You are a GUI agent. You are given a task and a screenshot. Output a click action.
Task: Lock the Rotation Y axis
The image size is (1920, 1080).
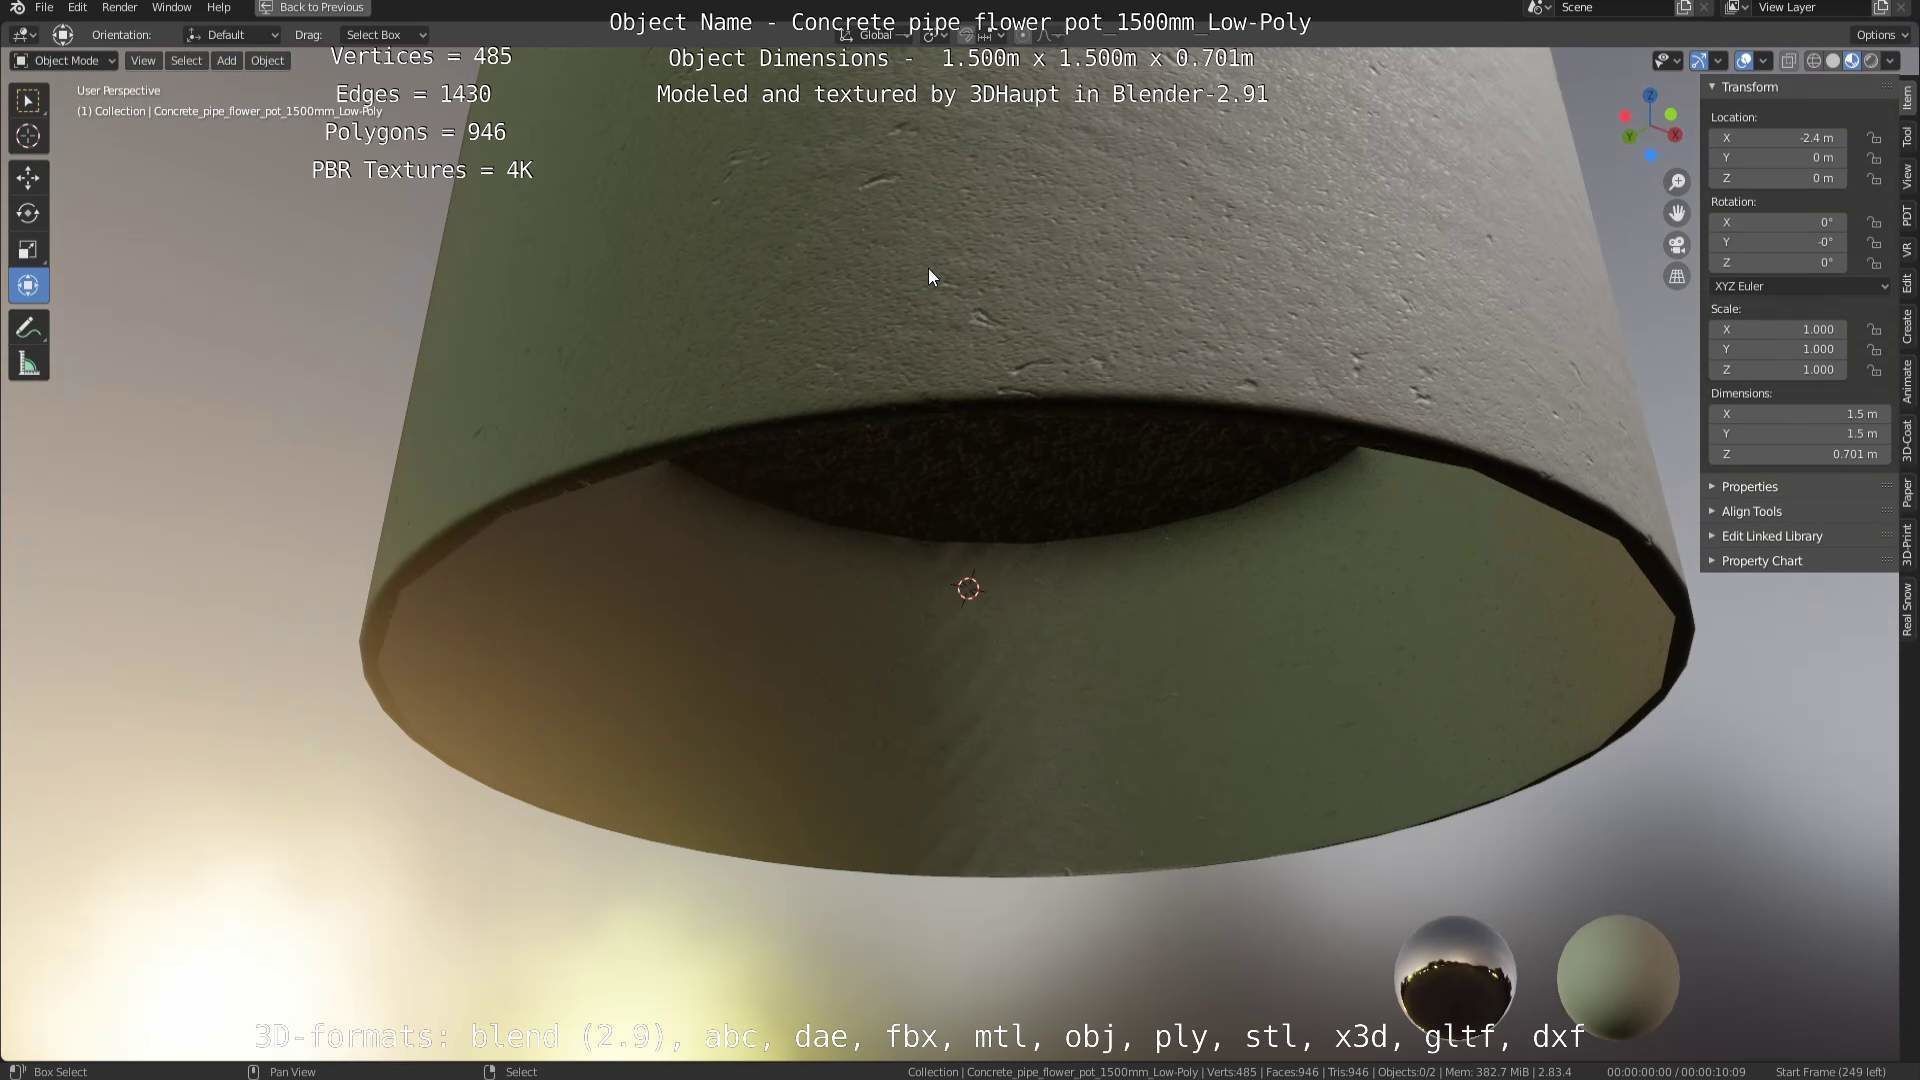pyautogui.click(x=1875, y=242)
